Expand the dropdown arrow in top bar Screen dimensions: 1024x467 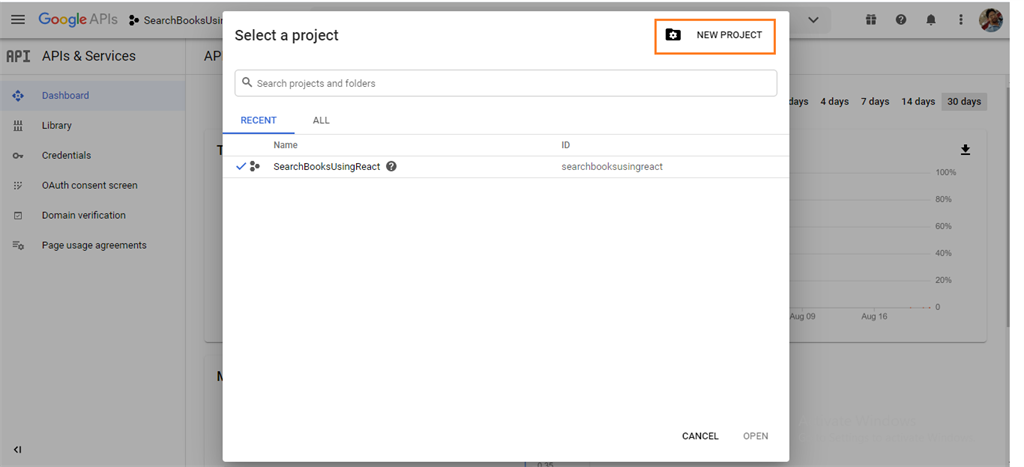coord(813,20)
